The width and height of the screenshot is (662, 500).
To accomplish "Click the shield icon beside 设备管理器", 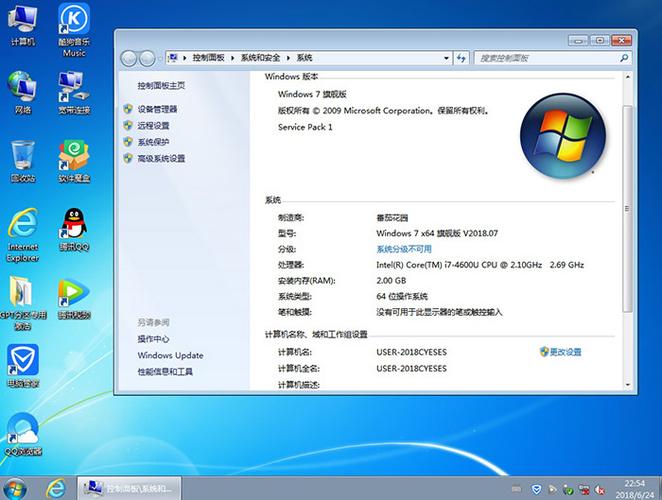I will point(128,109).
